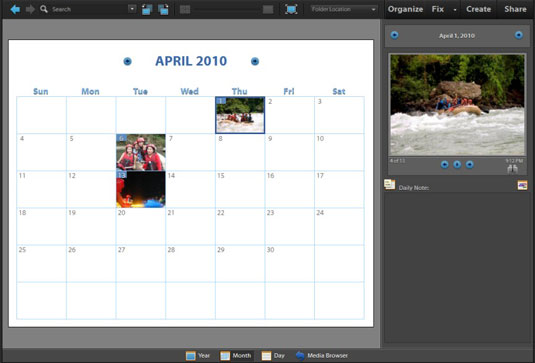Open the Share tab
535x363 pixels.
[515, 9]
